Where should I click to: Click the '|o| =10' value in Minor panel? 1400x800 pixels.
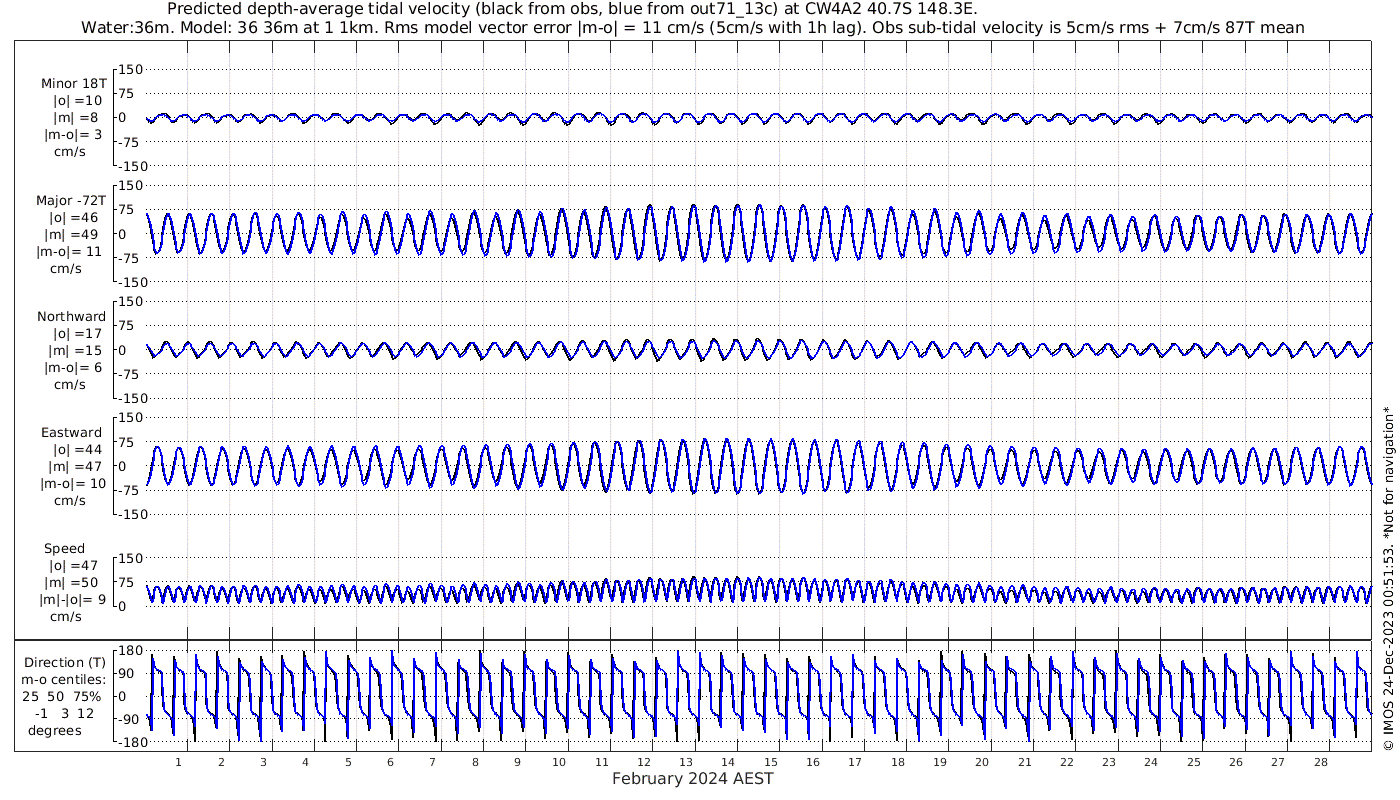point(78,101)
